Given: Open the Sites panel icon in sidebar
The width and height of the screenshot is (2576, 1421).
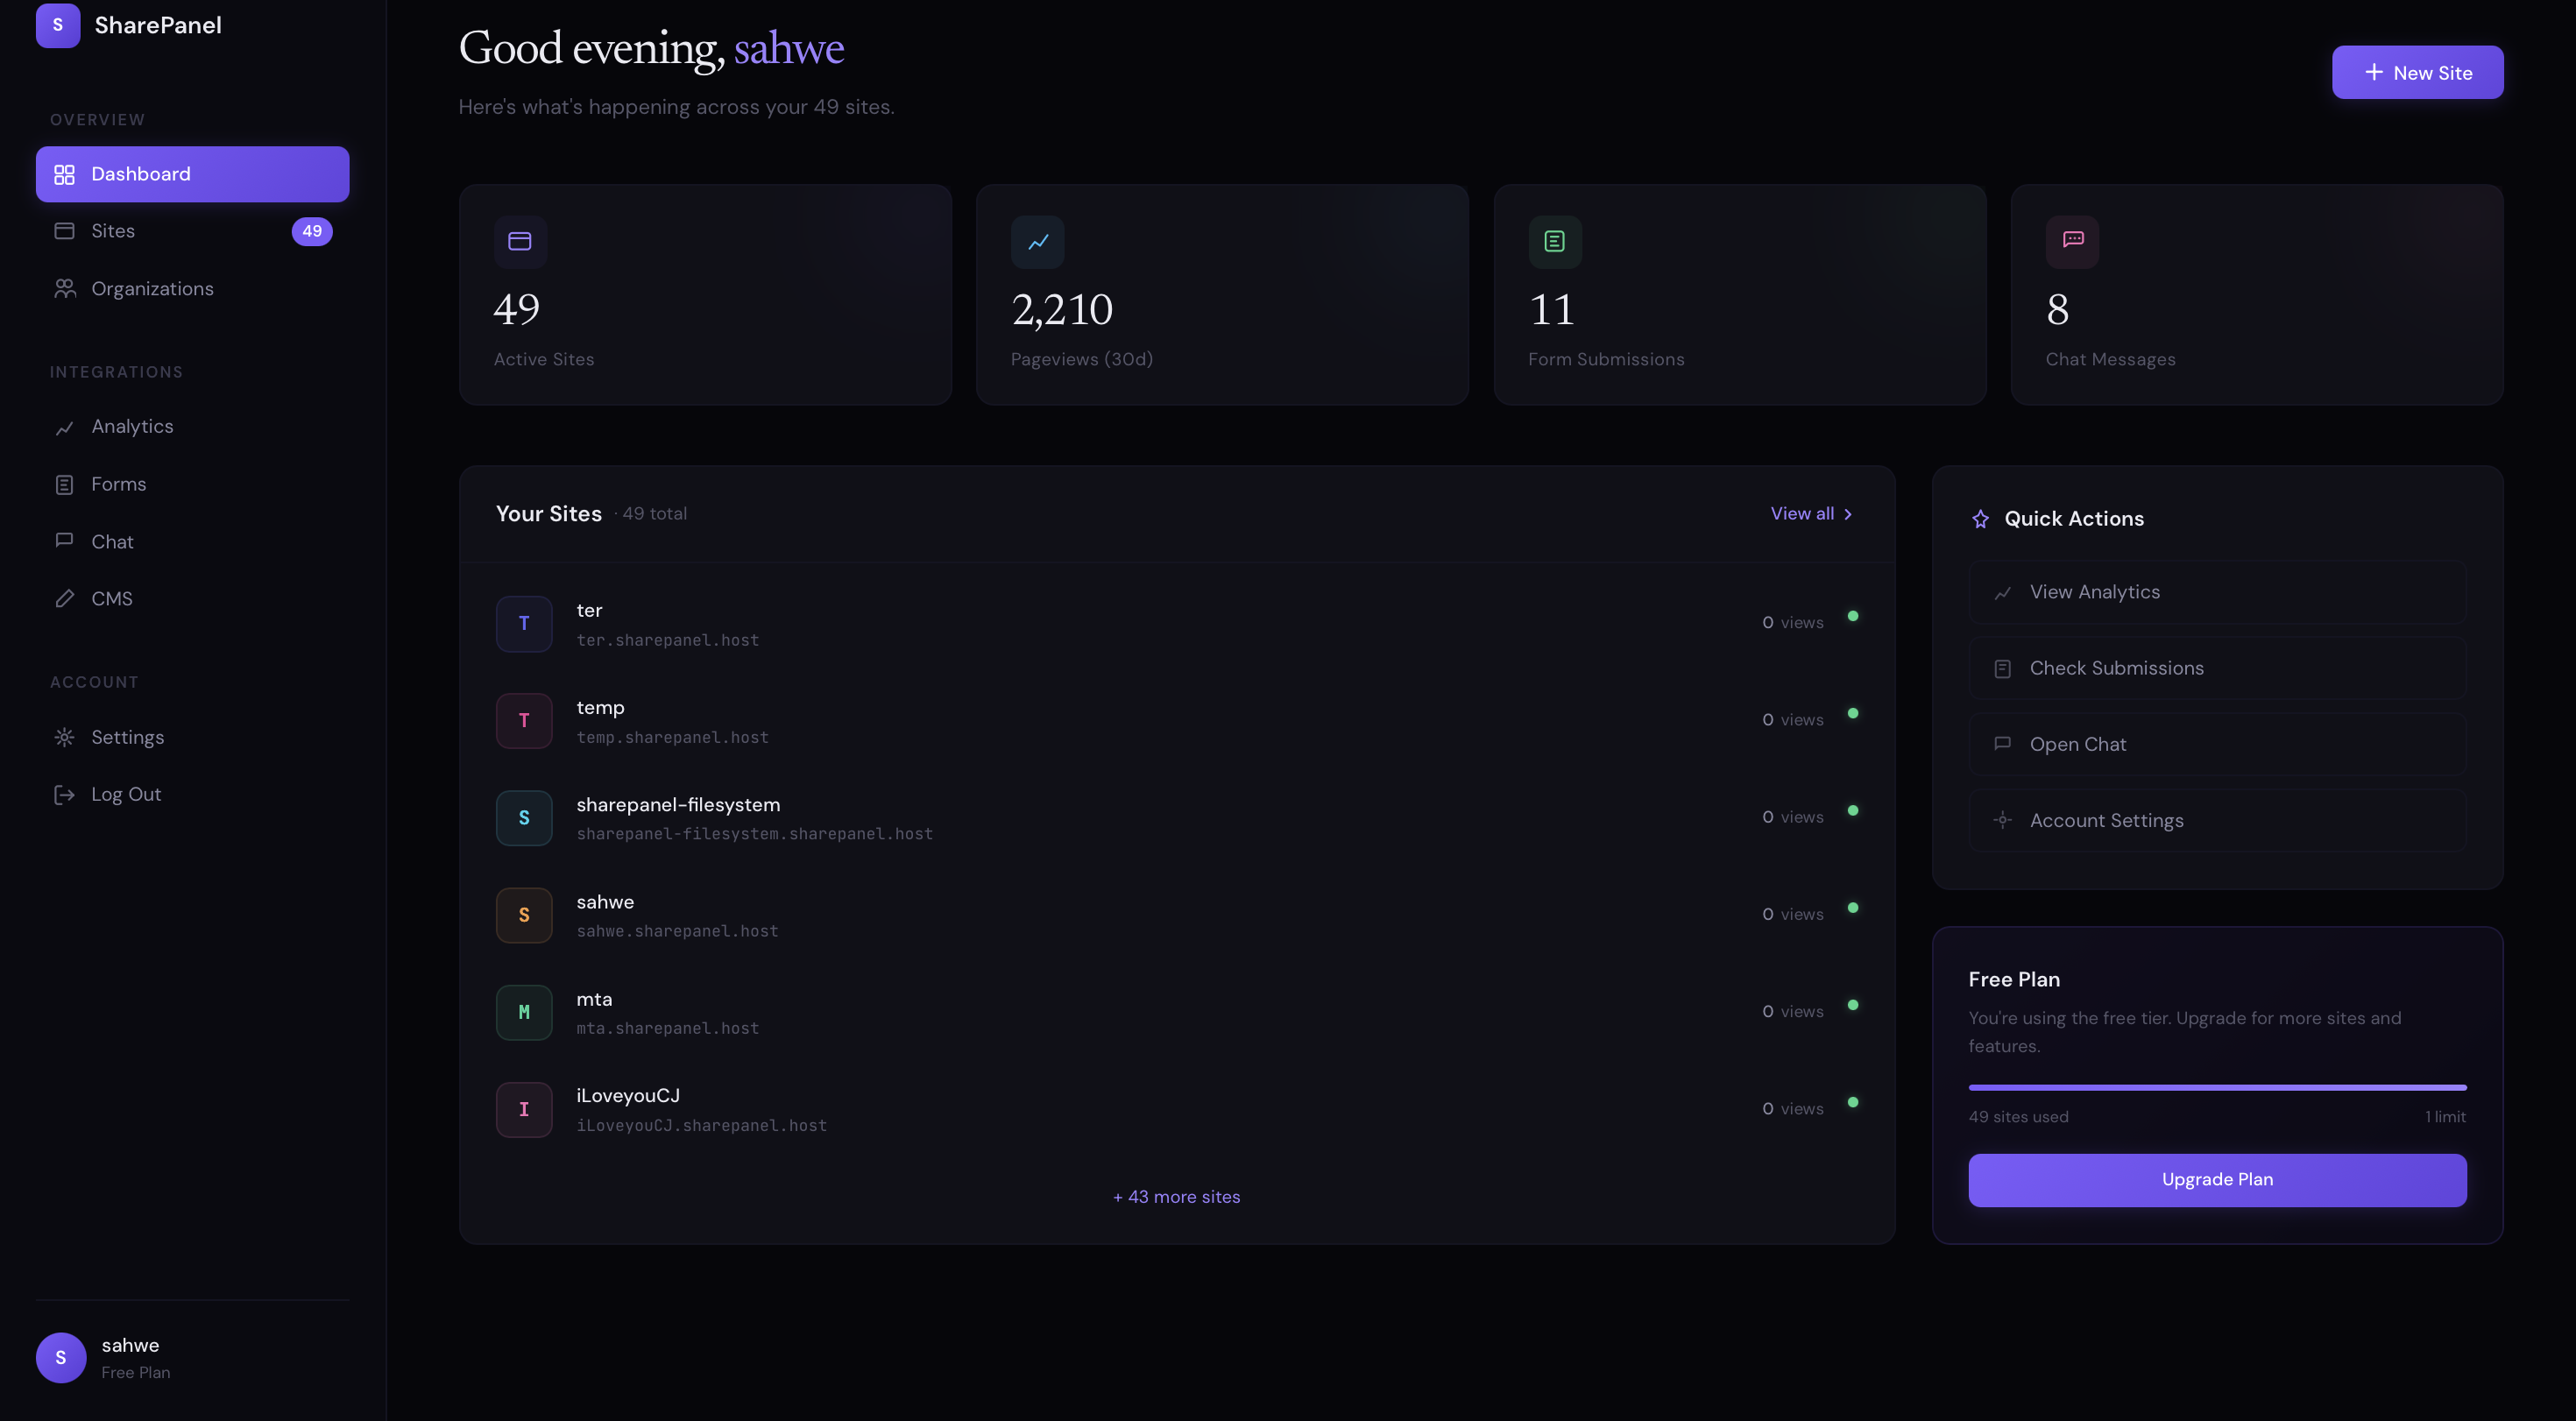Looking at the screenshot, I should (x=64, y=230).
